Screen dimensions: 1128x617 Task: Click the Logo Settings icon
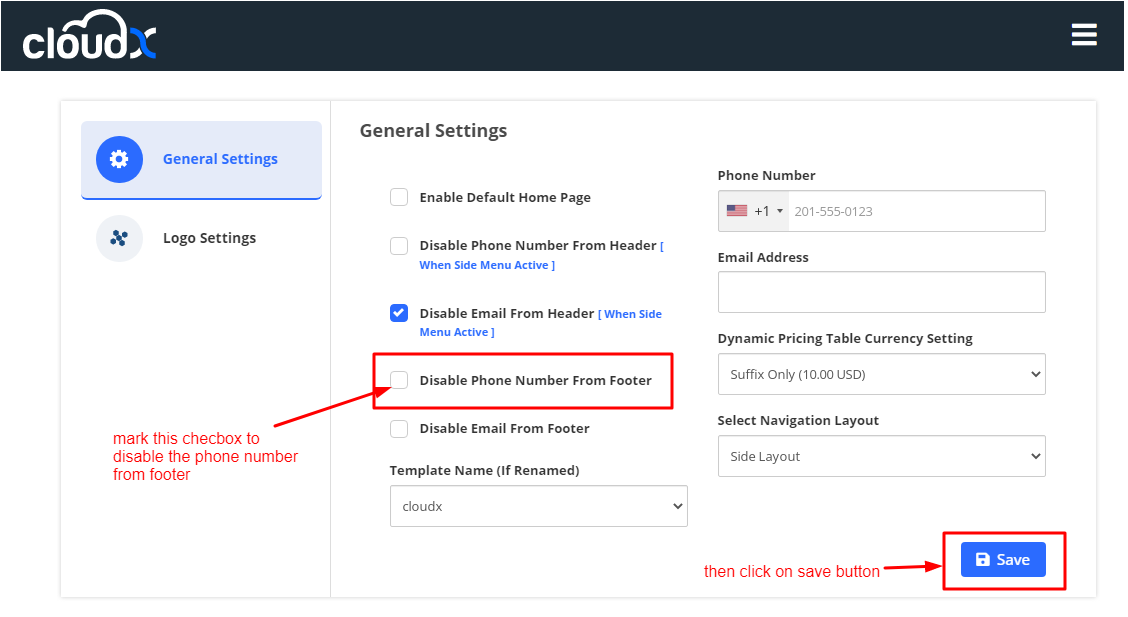click(x=119, y=238)
